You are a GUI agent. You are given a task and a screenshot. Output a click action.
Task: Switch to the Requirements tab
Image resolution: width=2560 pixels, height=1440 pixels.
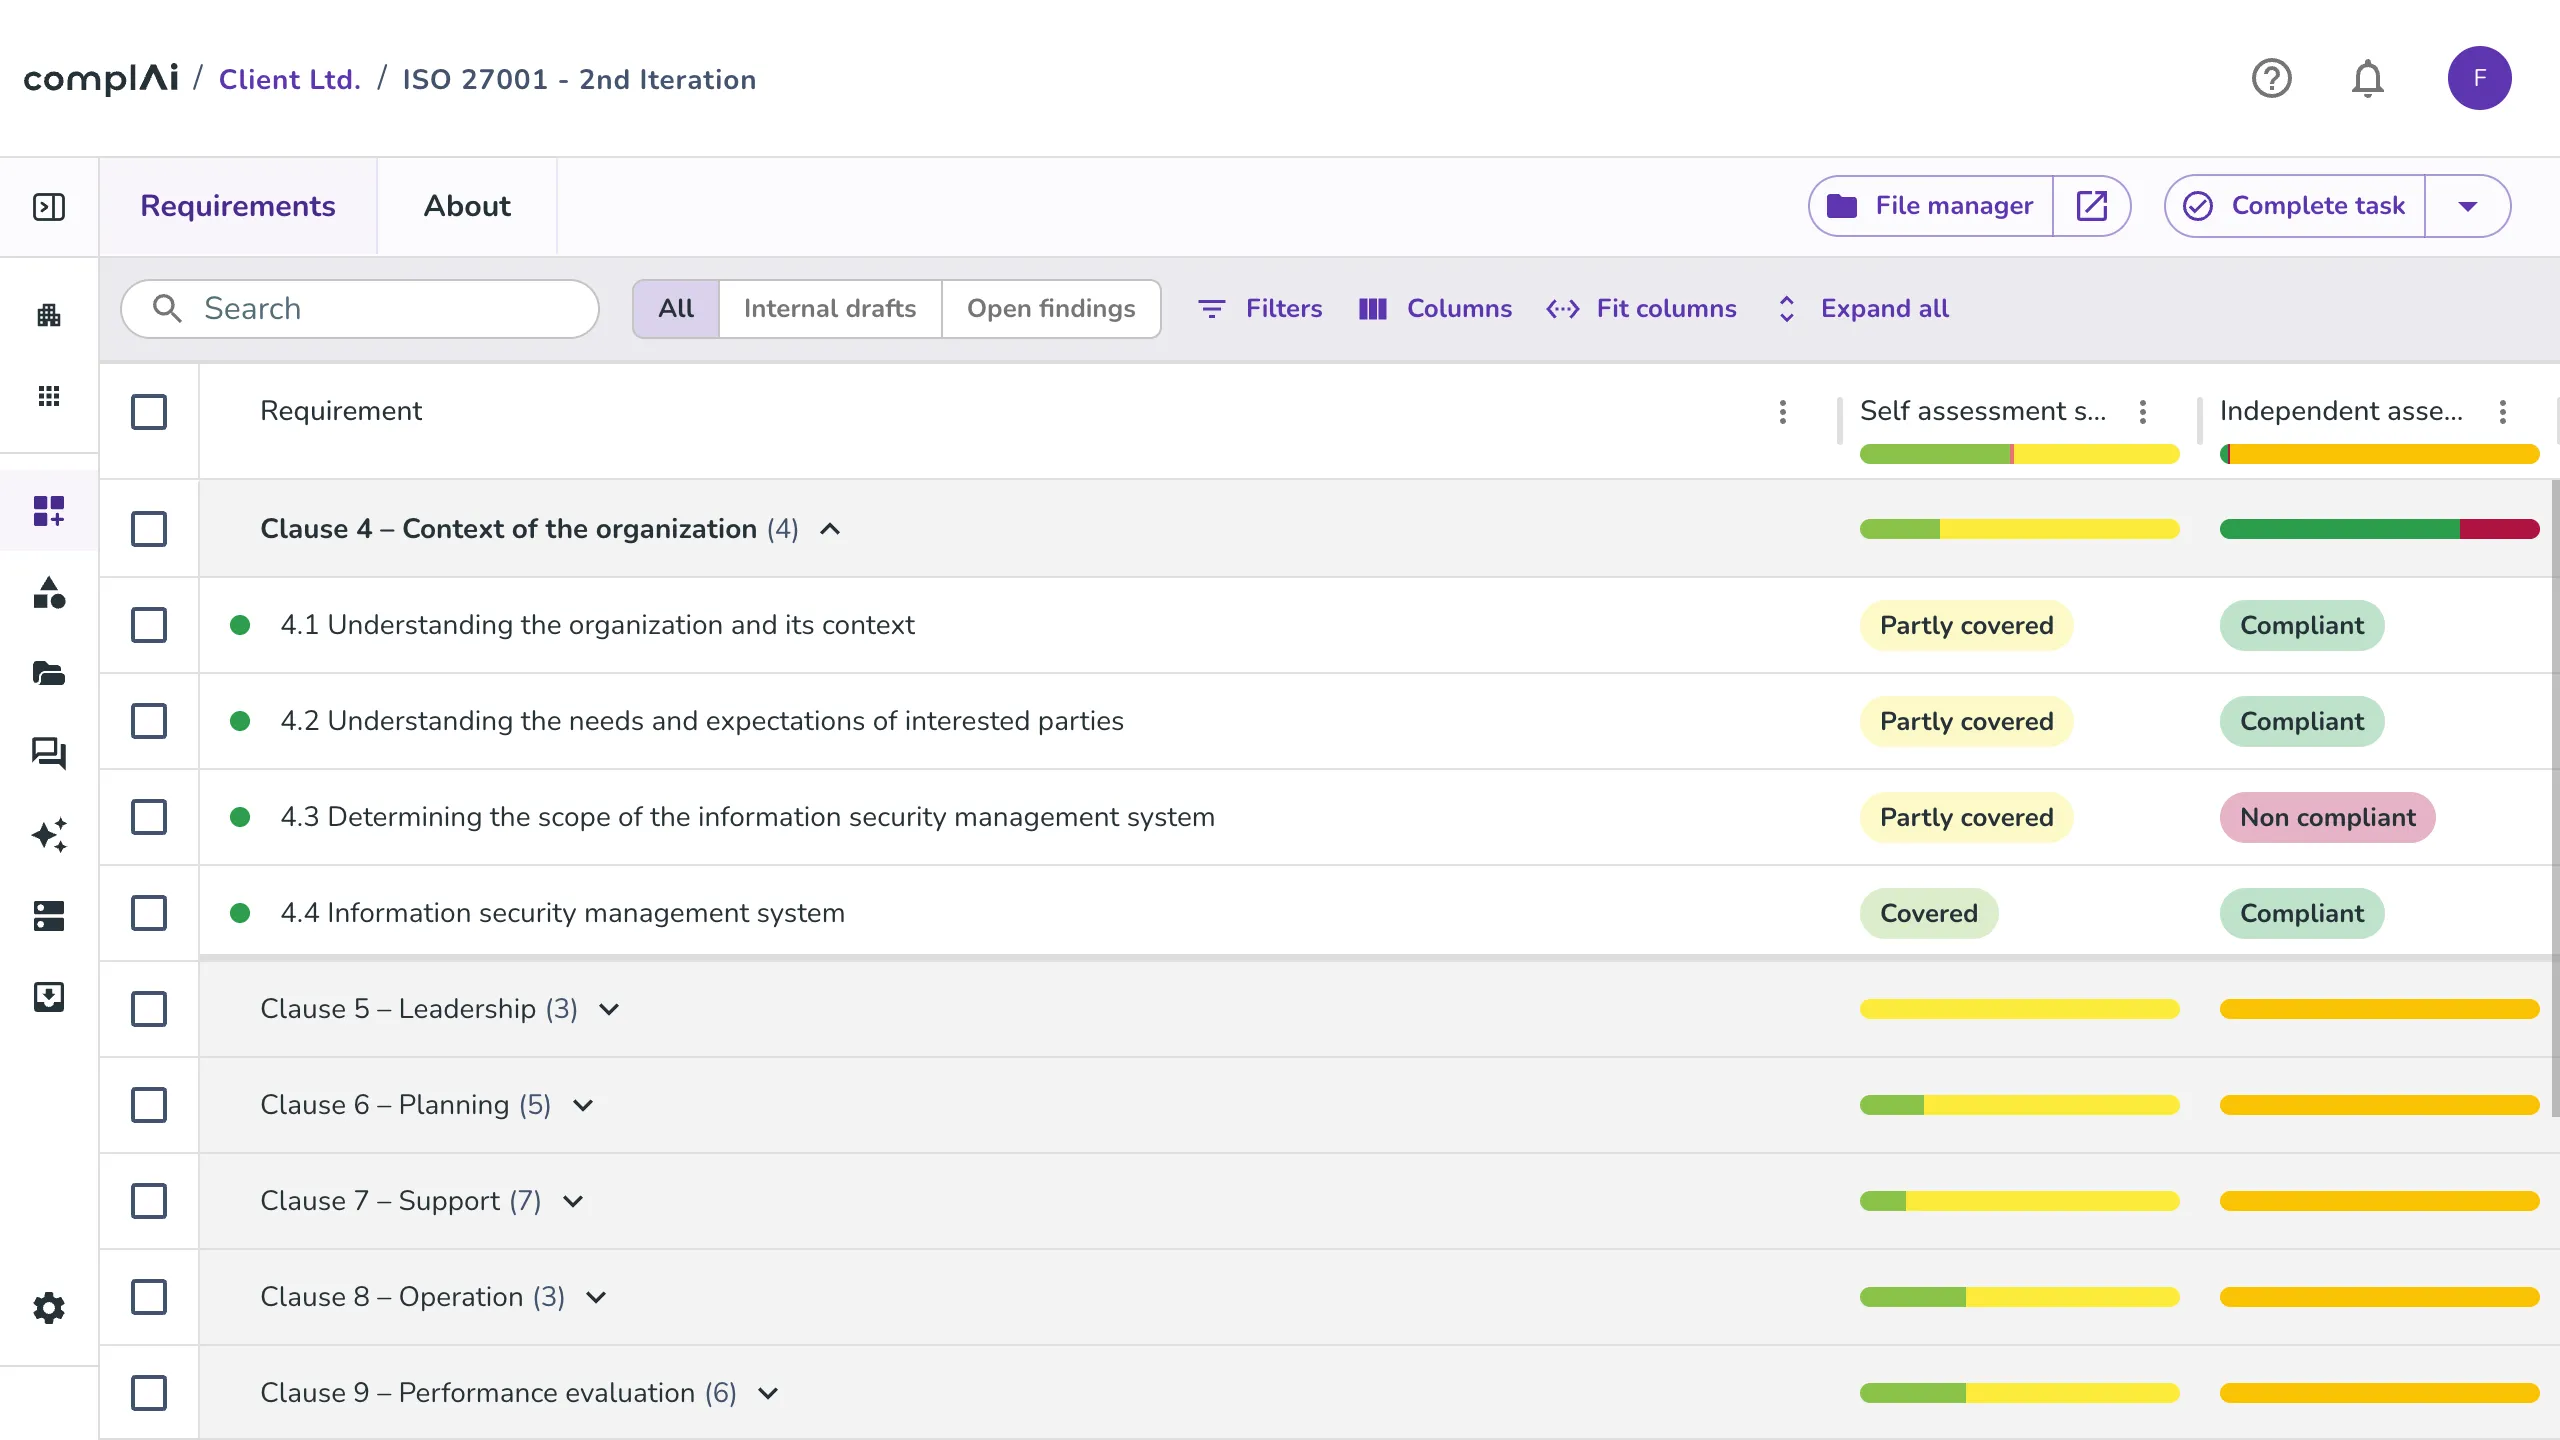[238, 206]
